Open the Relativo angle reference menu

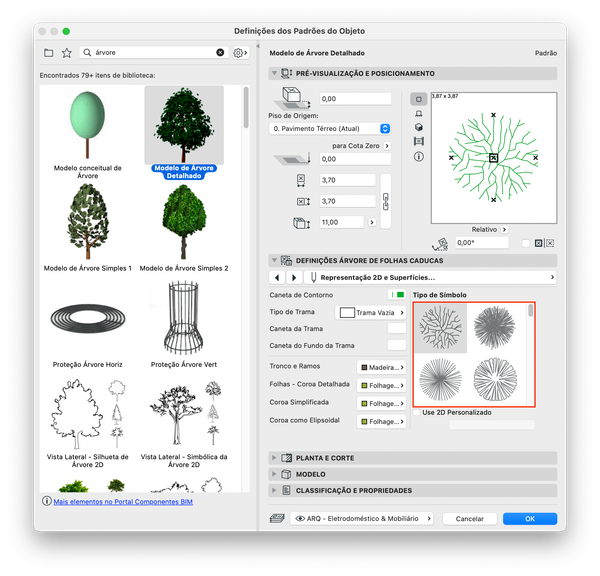click(x=504, y=230)
